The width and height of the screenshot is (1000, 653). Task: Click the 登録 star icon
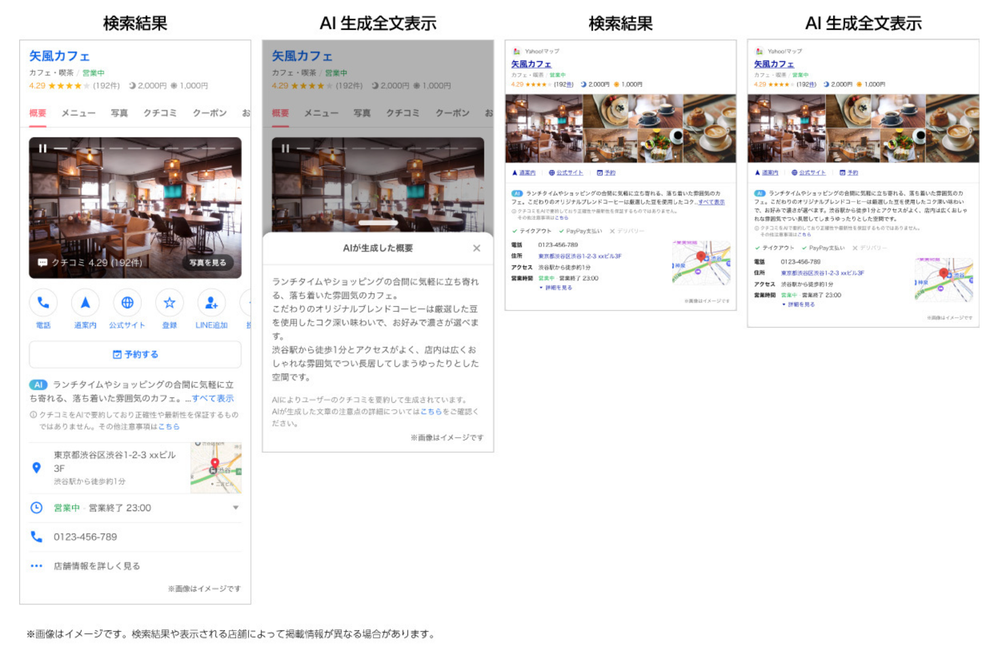[169, 302]
